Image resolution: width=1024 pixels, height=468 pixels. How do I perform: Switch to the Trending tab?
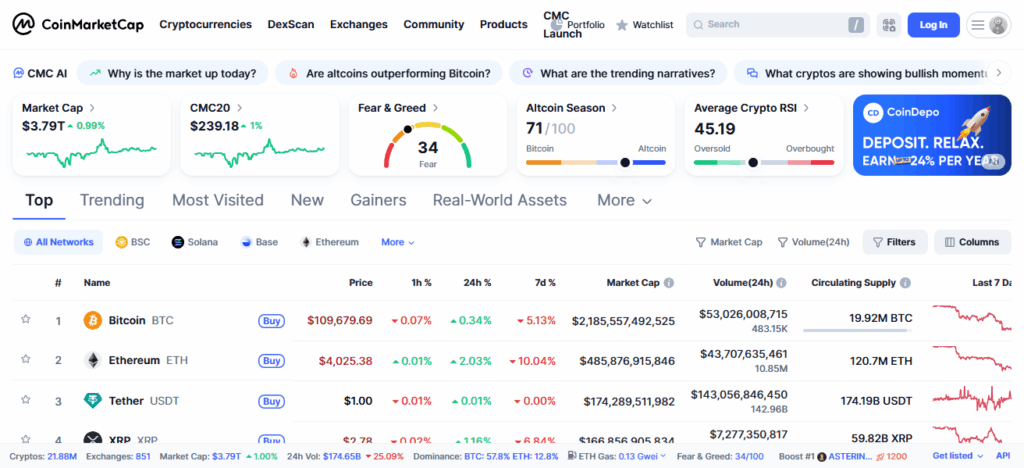point(112,200)
